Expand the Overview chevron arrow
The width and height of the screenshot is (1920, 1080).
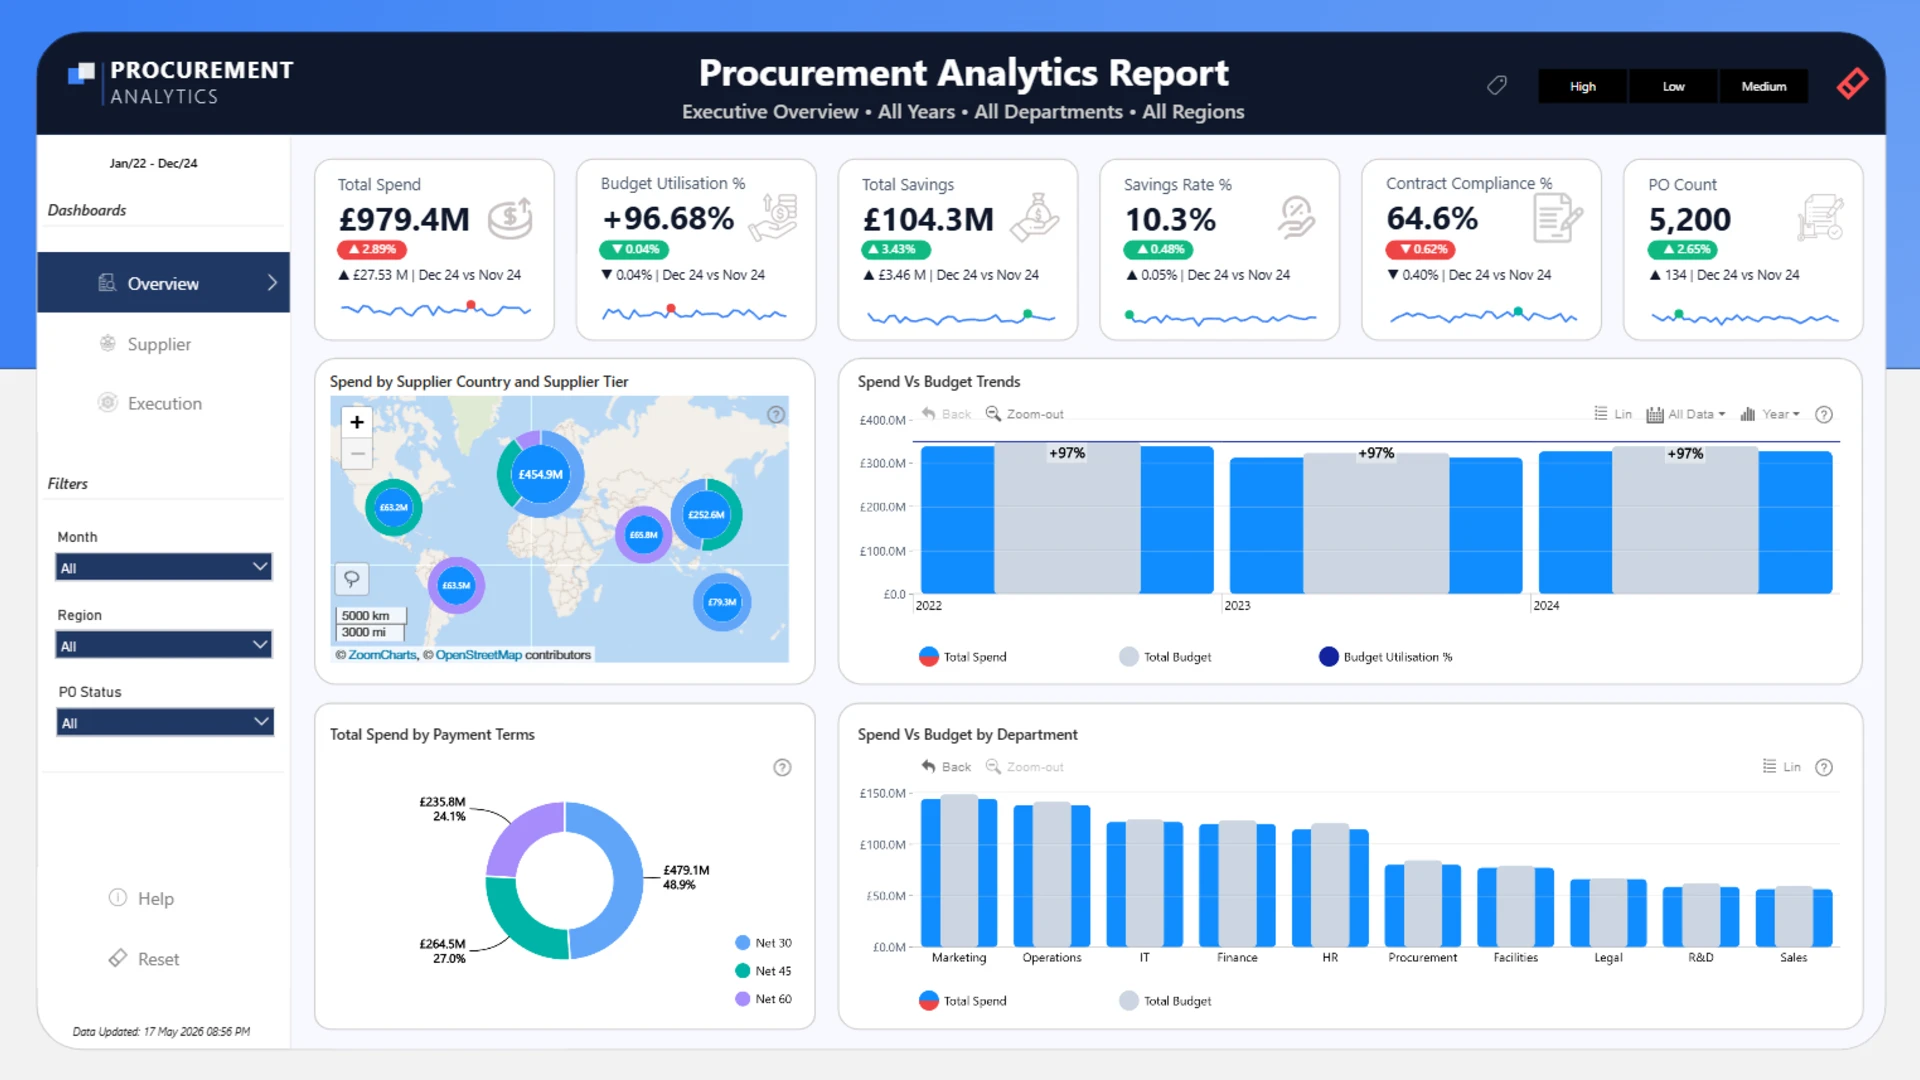272,283
